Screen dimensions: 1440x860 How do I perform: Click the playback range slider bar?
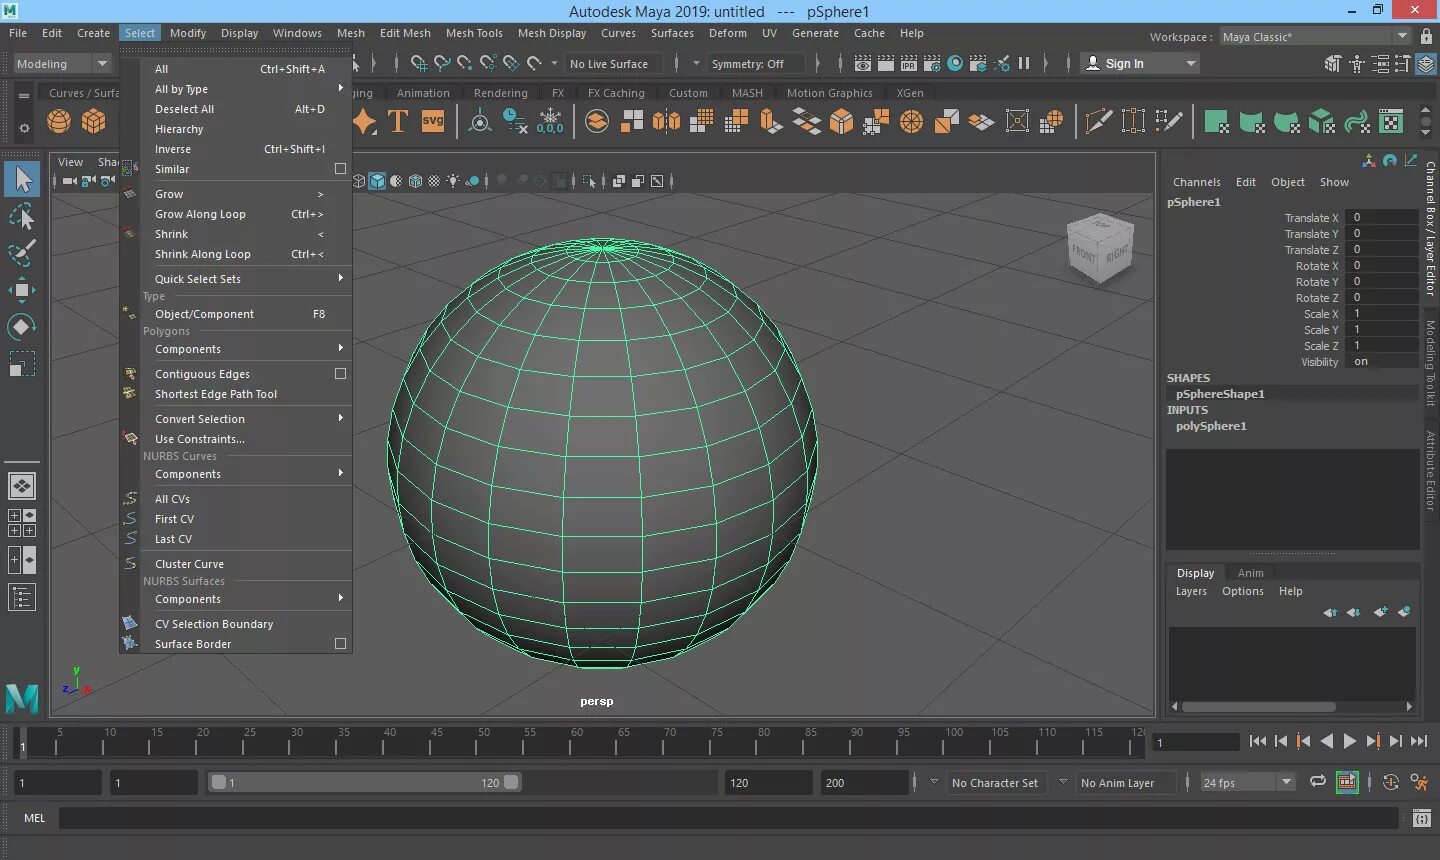coord(364,783)
